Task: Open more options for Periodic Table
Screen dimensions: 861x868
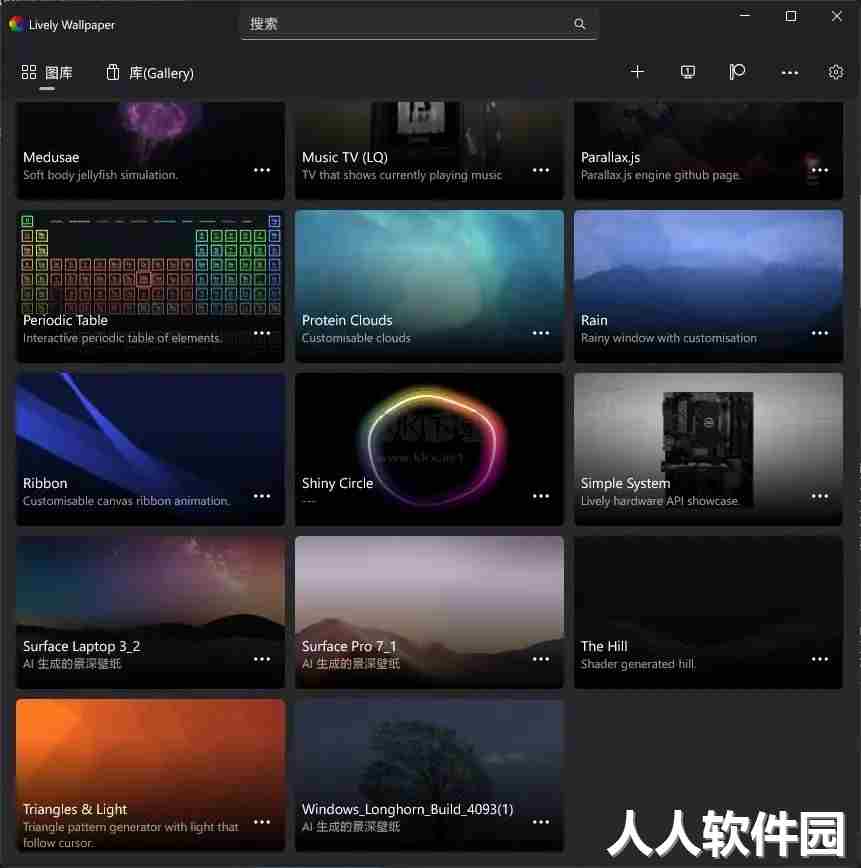Action: (x=262, y=333)
